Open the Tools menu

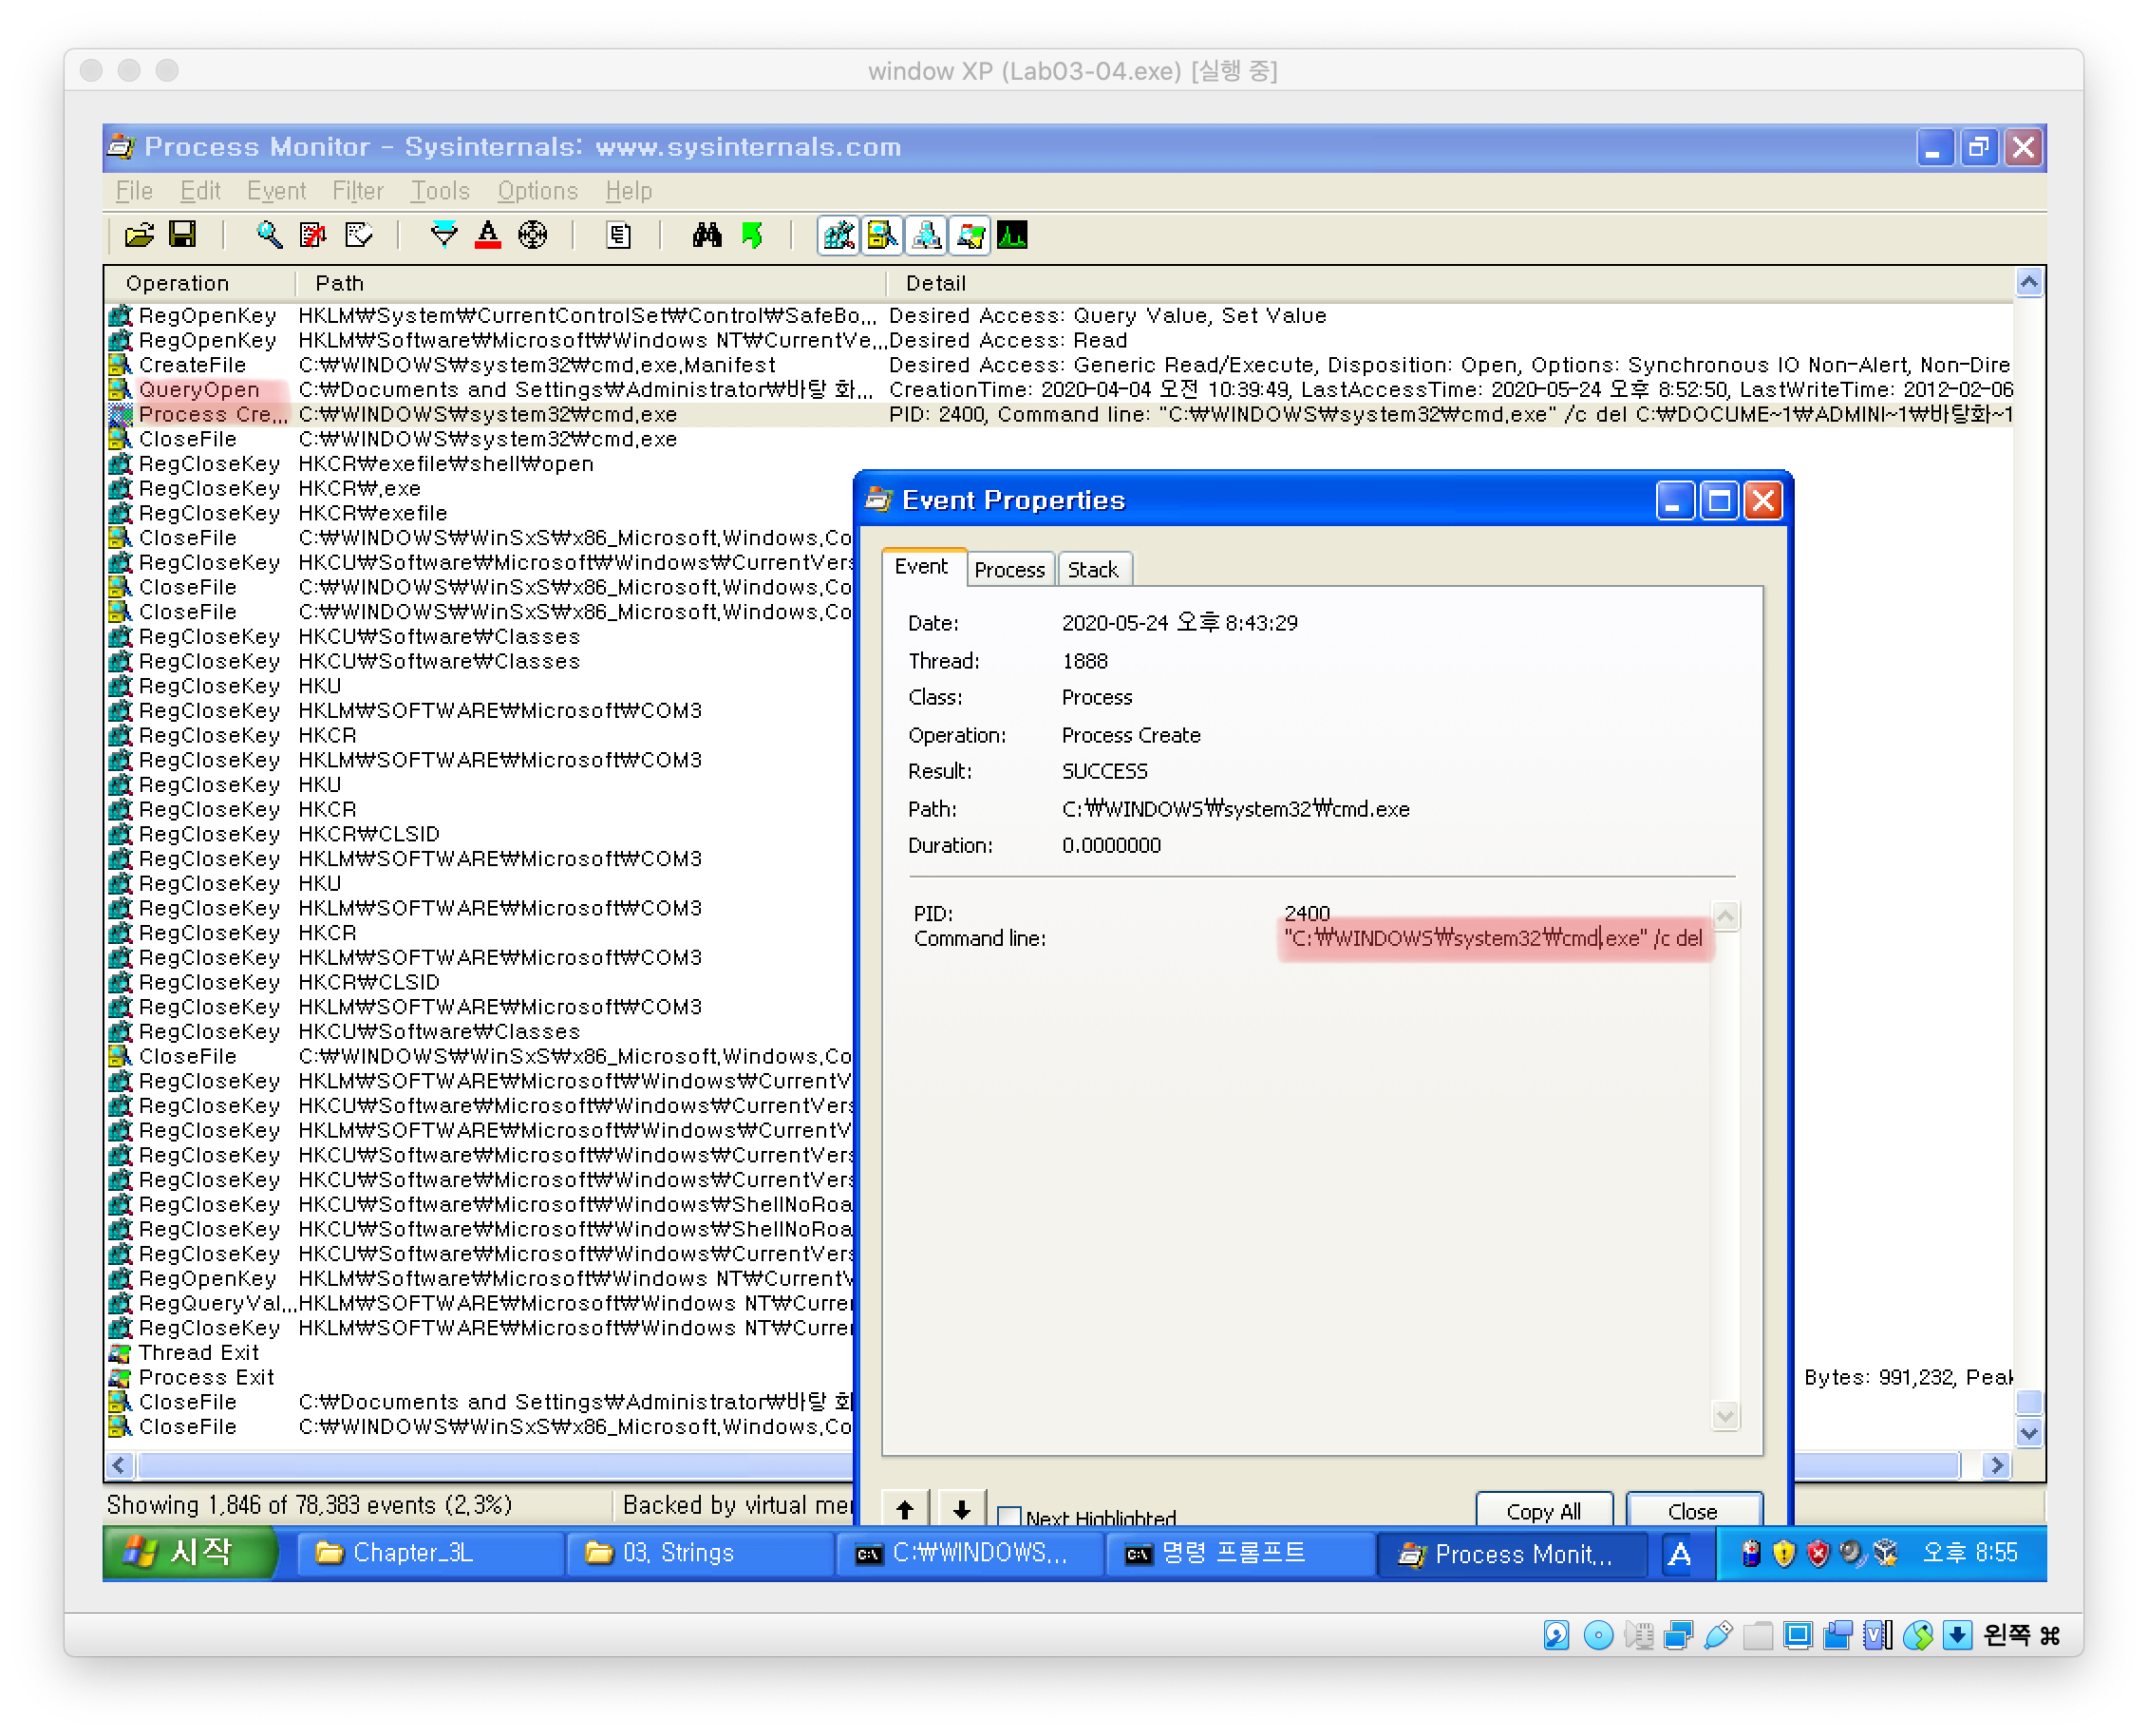pyautogui.click(x=440, y=191)
